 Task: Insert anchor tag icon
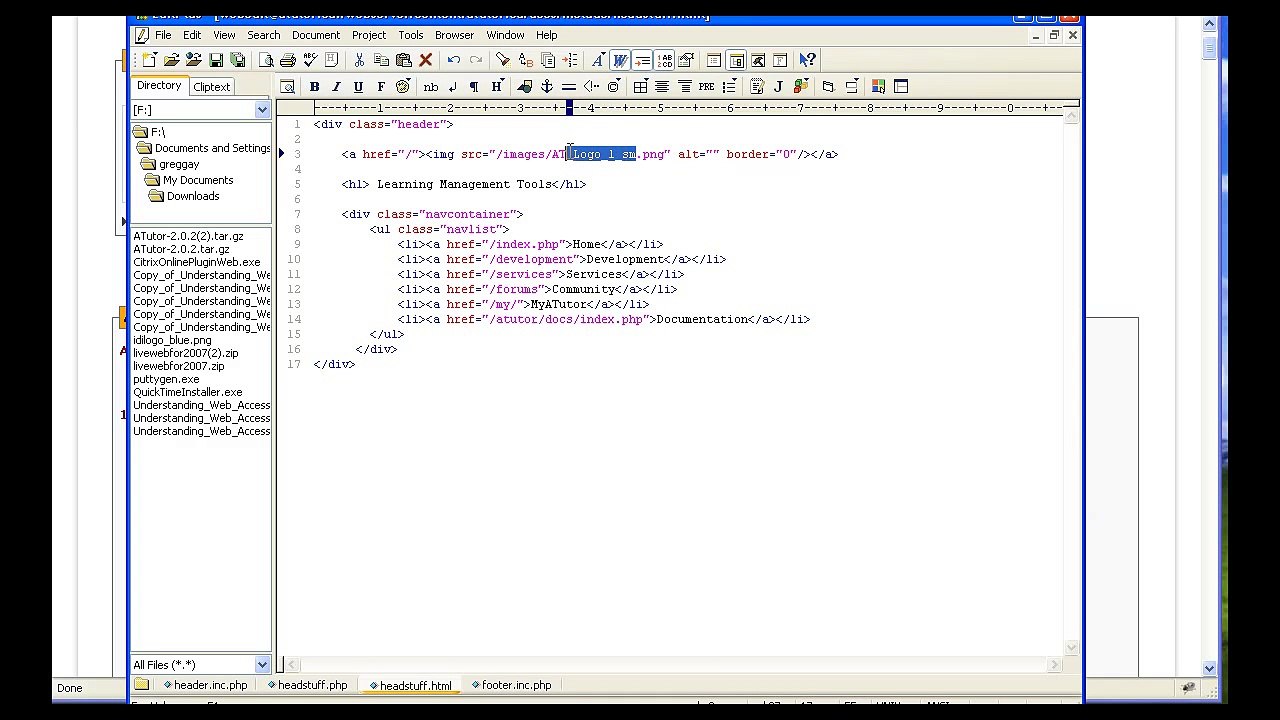(546, 87)
